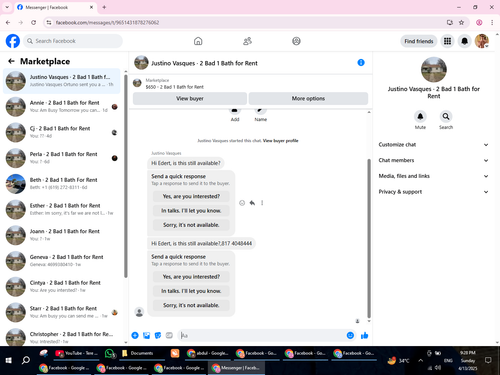Viewport: 500px width, 375px height.
Task: Open Perla conversation
Action: click(x=62, y=158)
